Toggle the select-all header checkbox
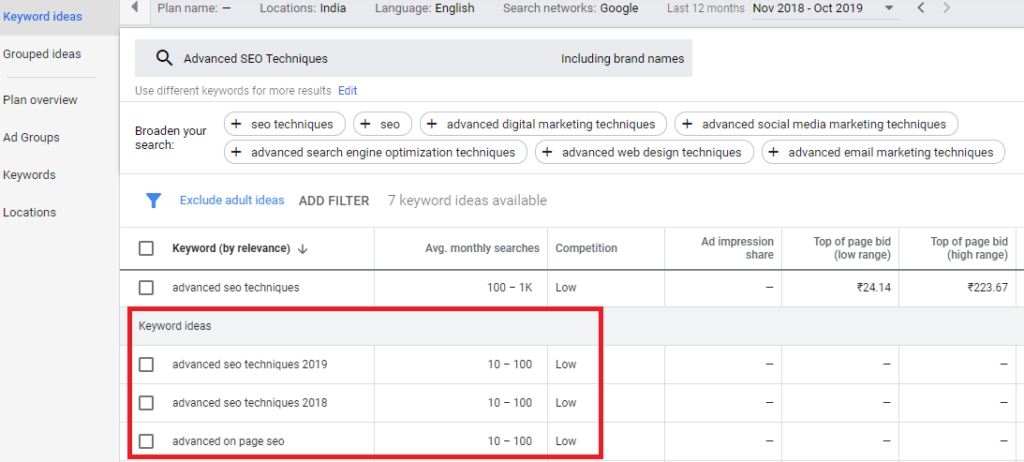 (x=147, y=248)
